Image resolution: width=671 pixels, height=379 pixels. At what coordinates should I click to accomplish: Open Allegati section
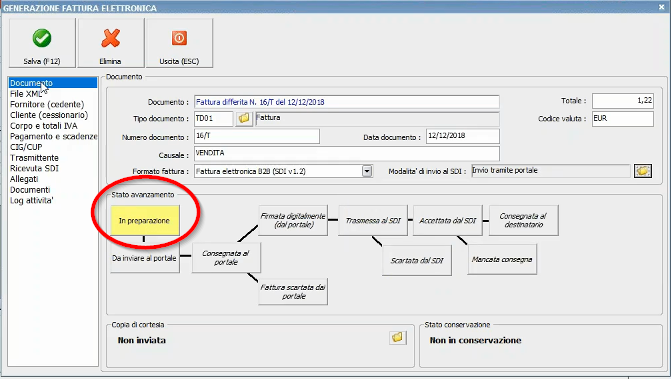click(x=53, y=179)
